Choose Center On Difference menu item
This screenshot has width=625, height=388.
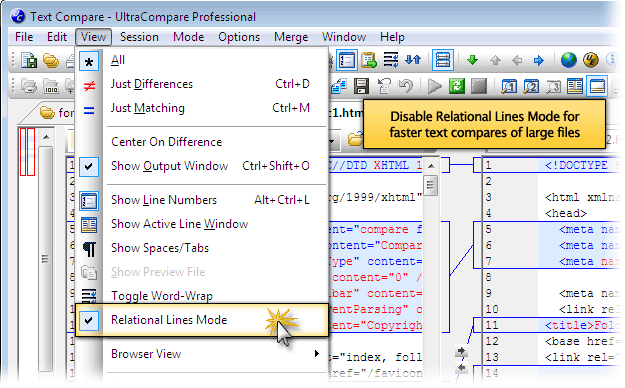202,142
